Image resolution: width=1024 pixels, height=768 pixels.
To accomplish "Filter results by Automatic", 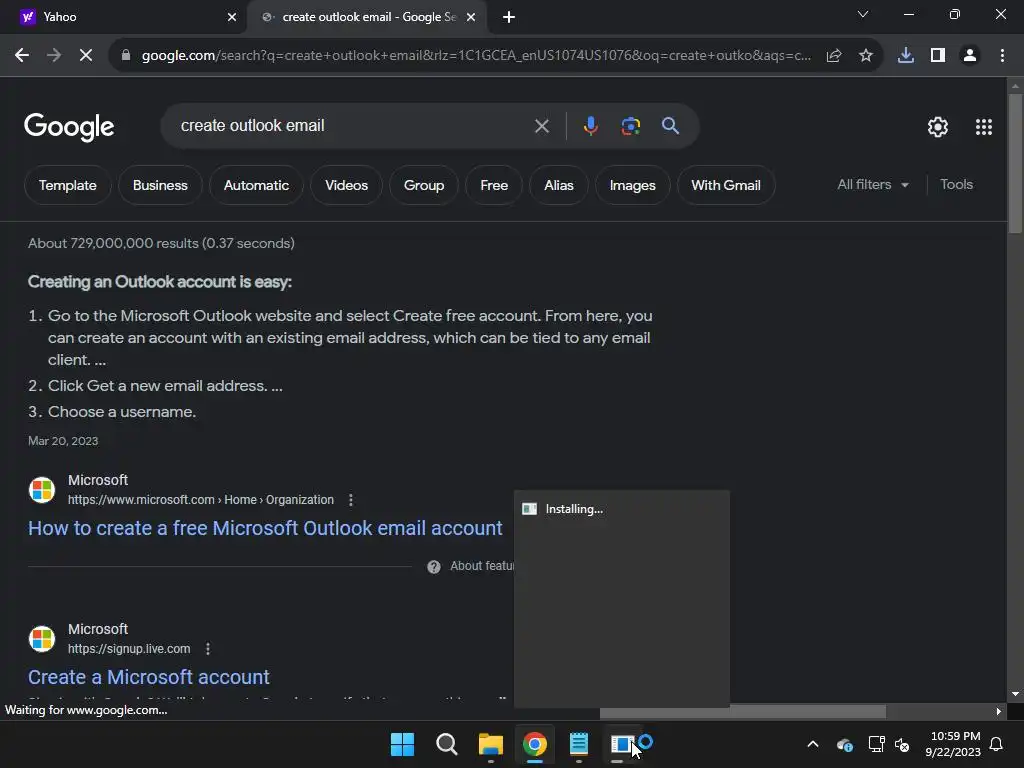I will [x=256, y=185].
